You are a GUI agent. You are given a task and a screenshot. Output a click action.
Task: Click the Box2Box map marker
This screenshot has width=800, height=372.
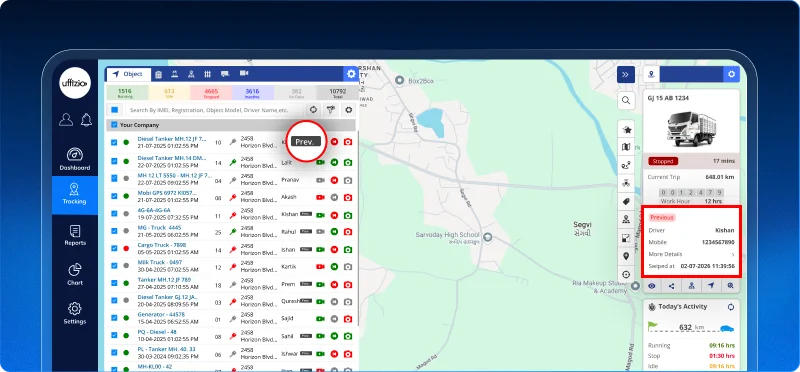pos(399,80)
